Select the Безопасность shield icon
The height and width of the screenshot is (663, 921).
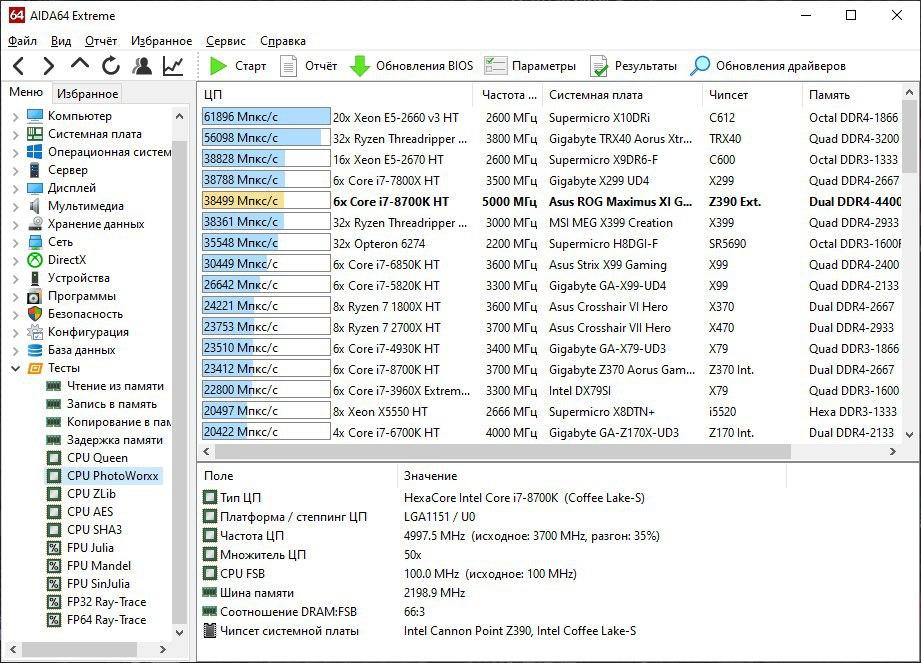coord(35,314)
